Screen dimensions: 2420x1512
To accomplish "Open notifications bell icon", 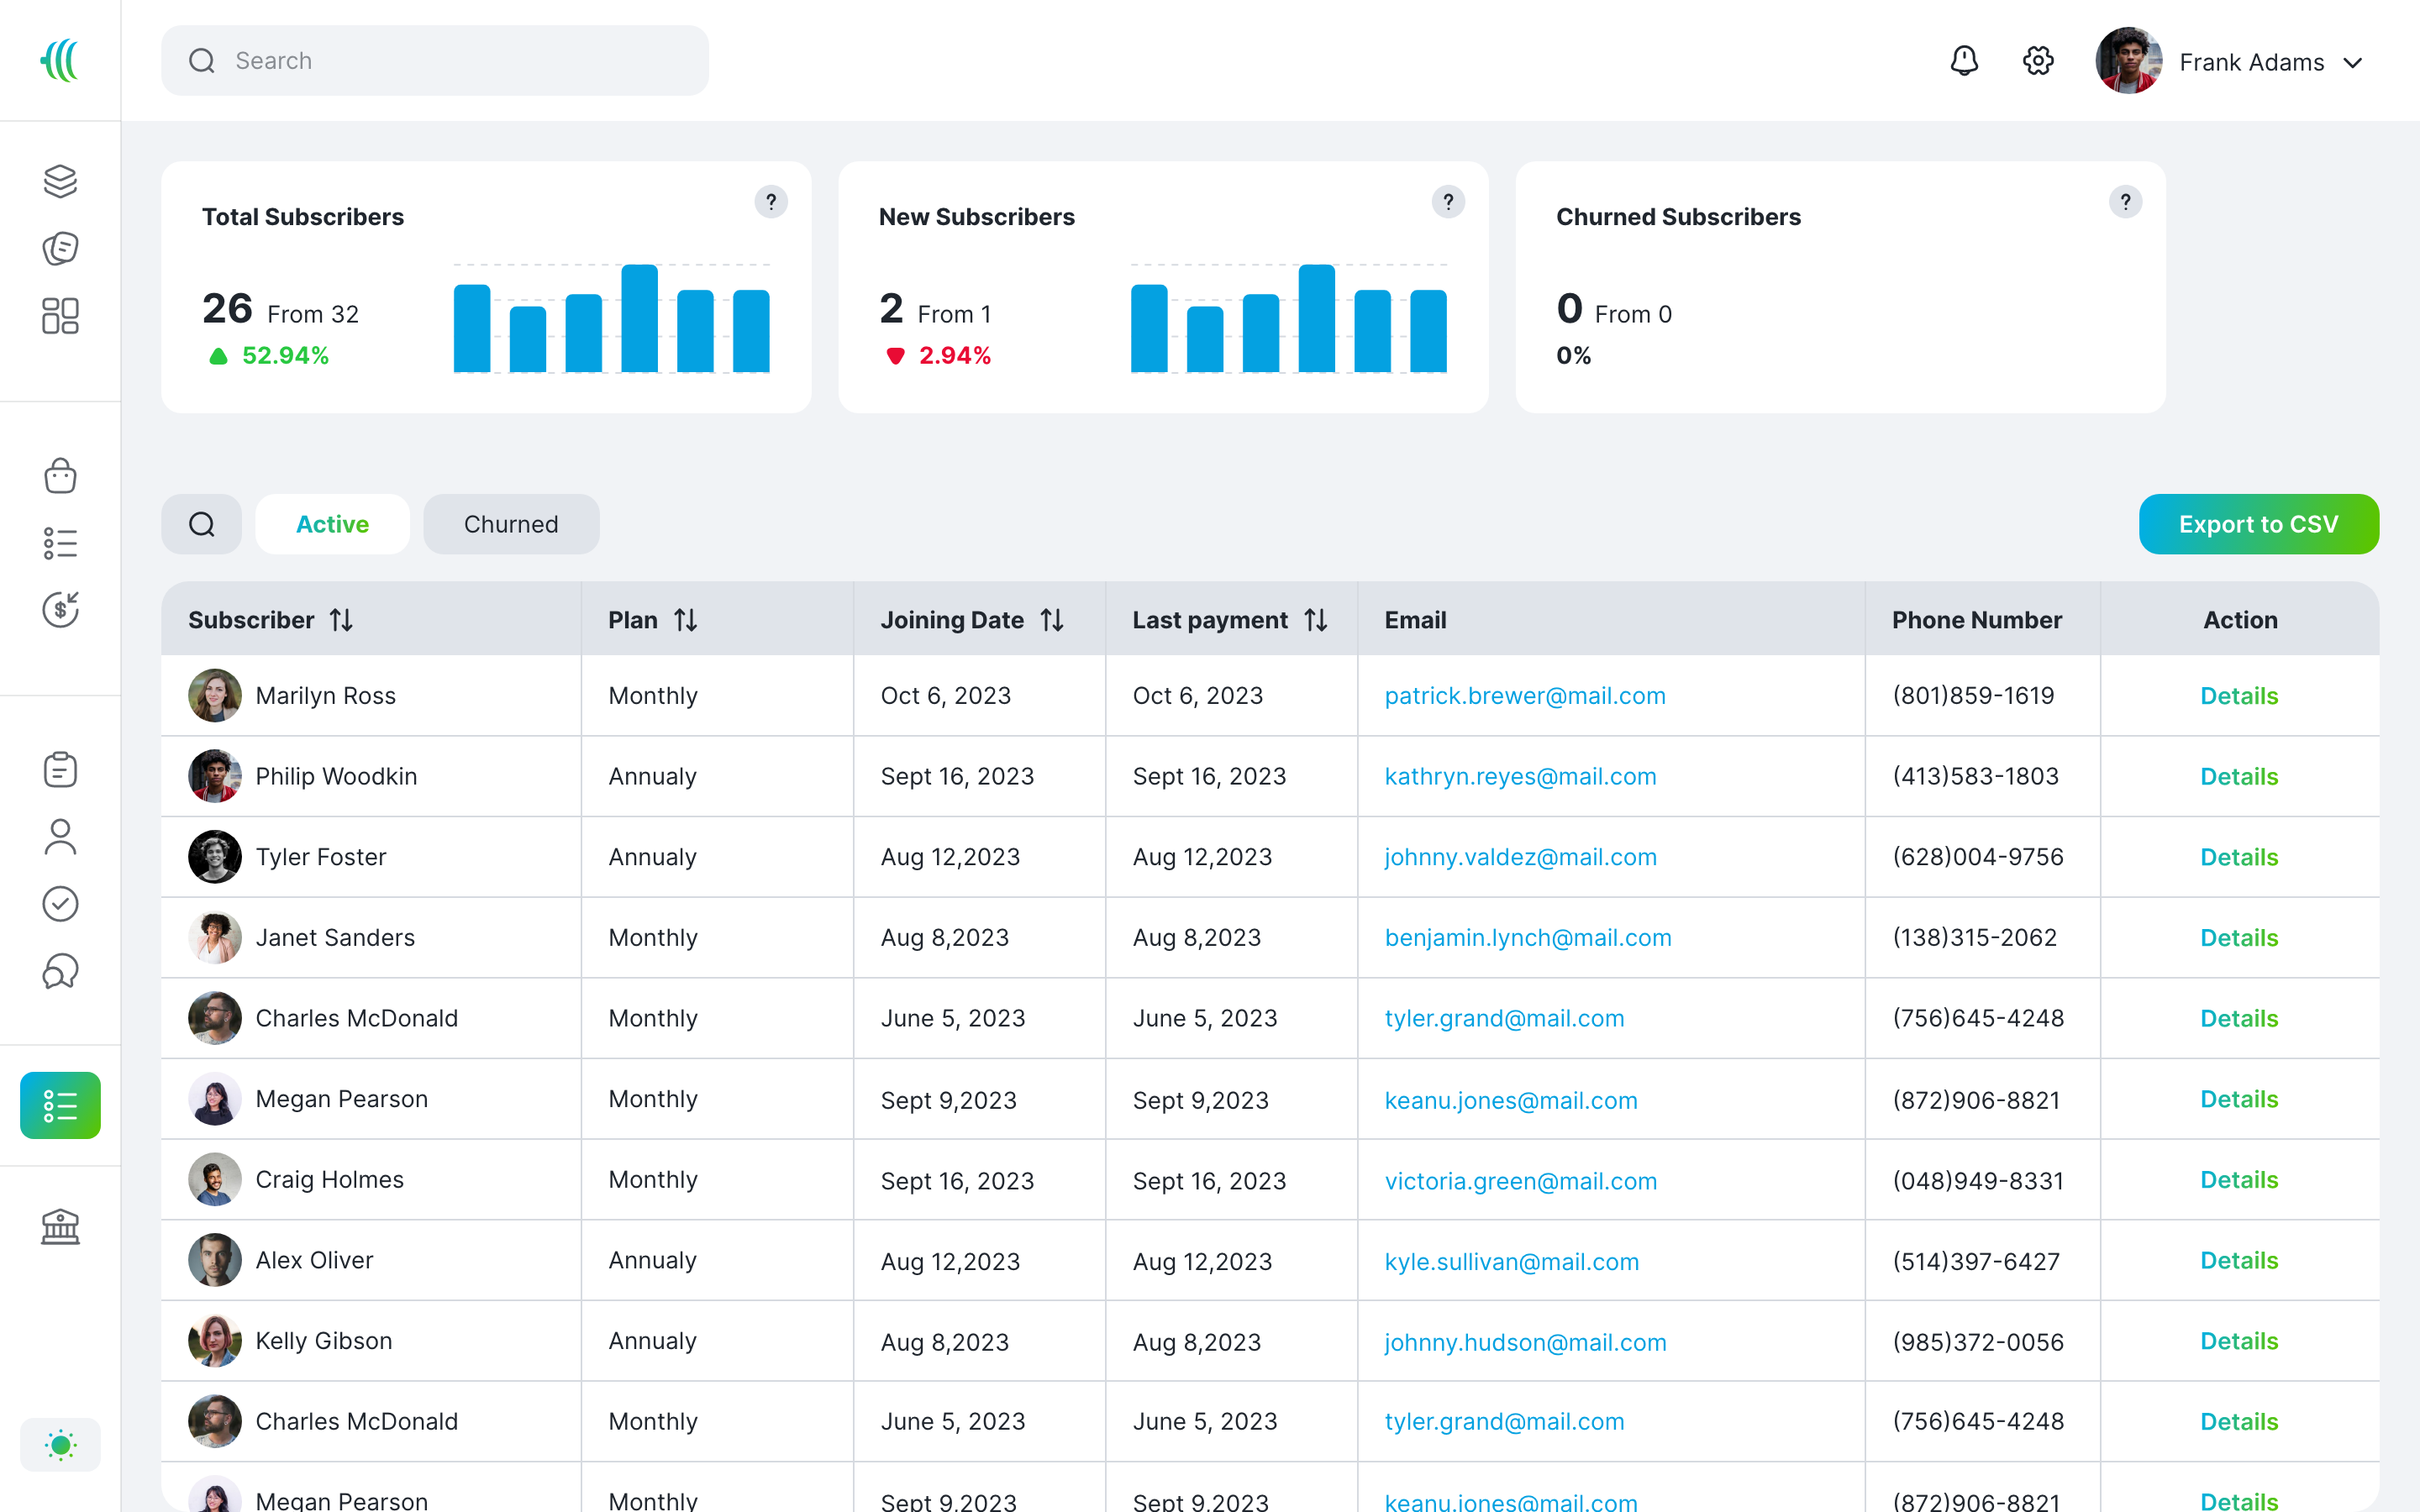I will 1964,61.
